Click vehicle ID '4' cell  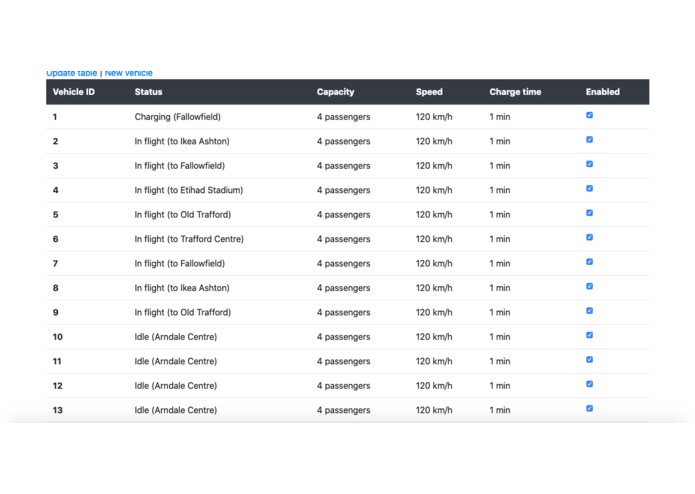coord(55,190)
